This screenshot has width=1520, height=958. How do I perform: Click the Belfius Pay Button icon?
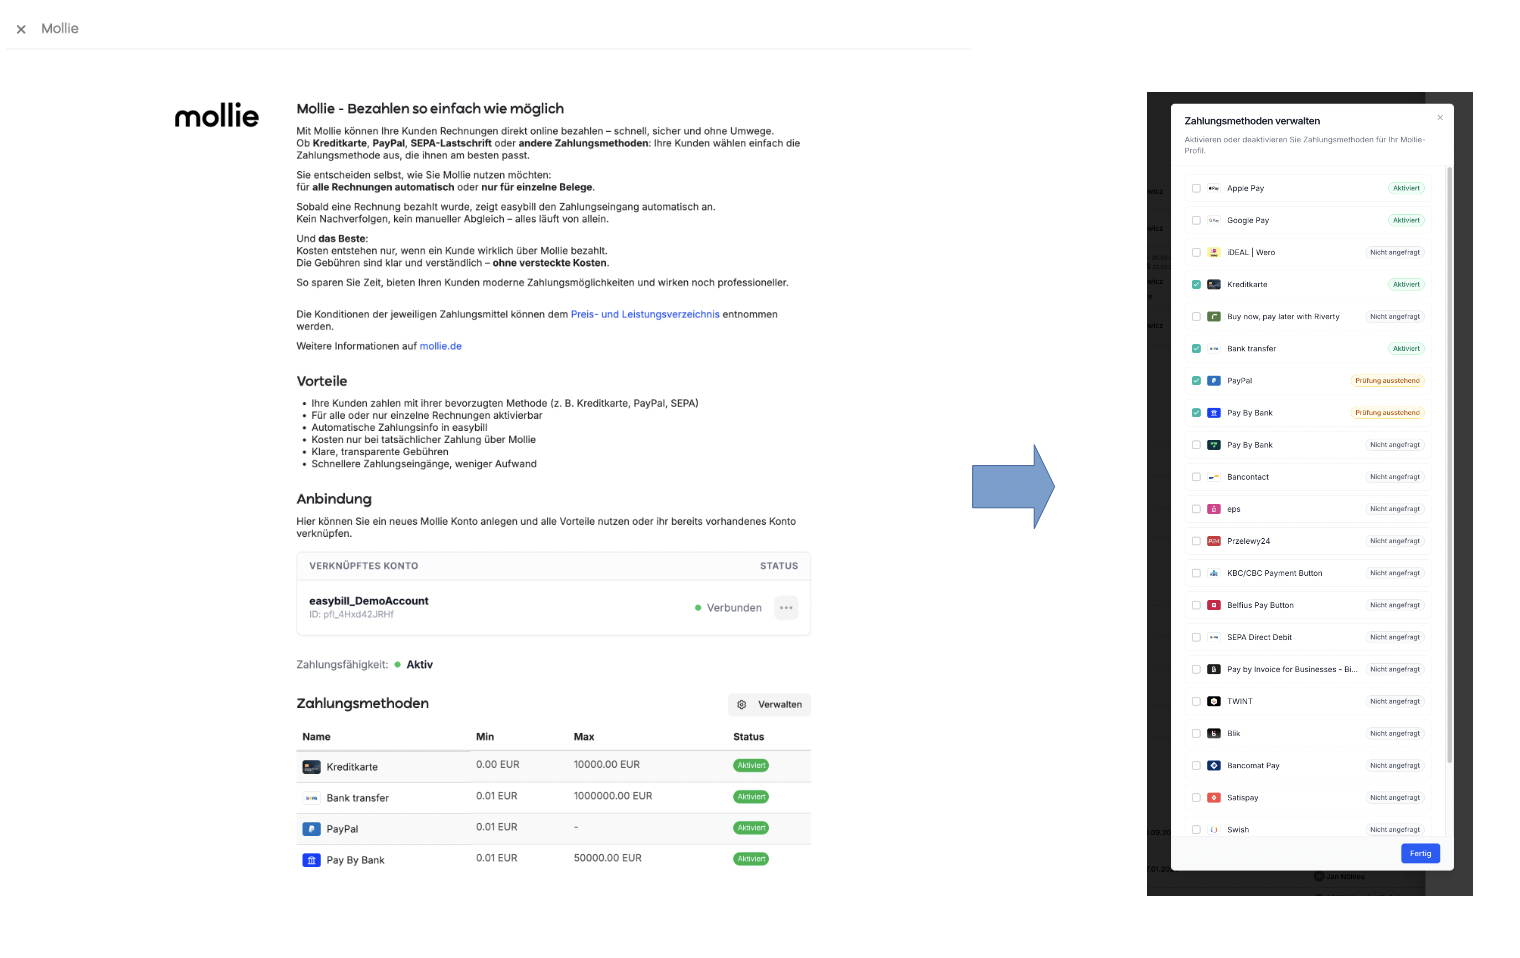click(1213, 605)
